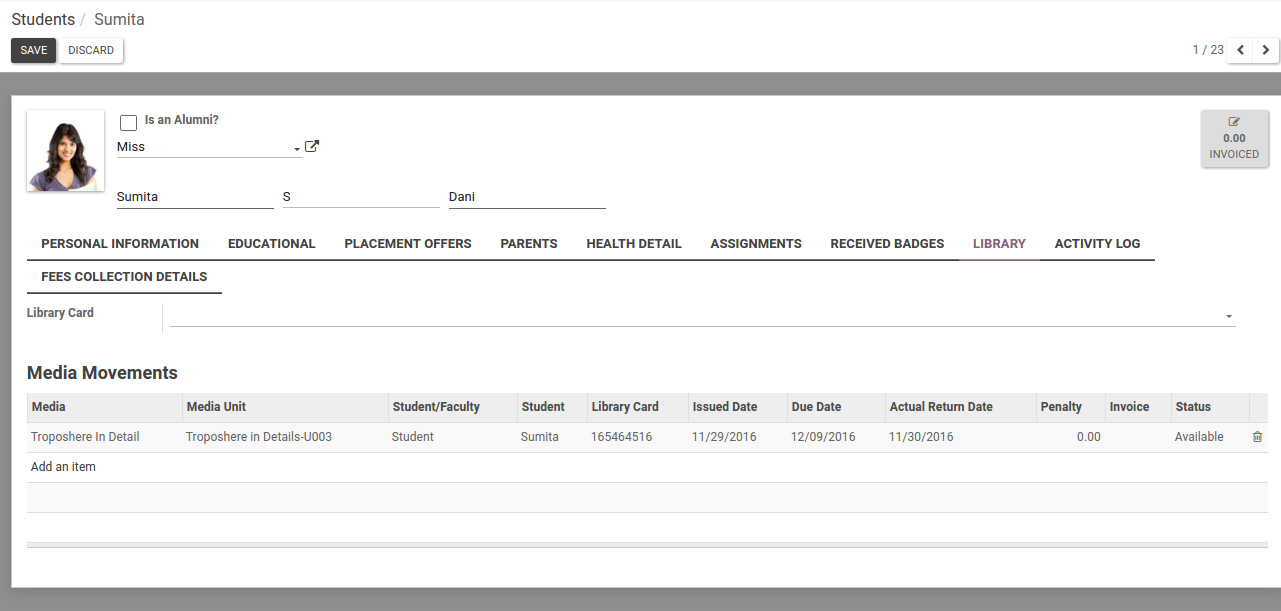The height and width of the screenshot is (611, 1281).
Task: Edit the last name field Dani
Action: [x=527, y=197]
